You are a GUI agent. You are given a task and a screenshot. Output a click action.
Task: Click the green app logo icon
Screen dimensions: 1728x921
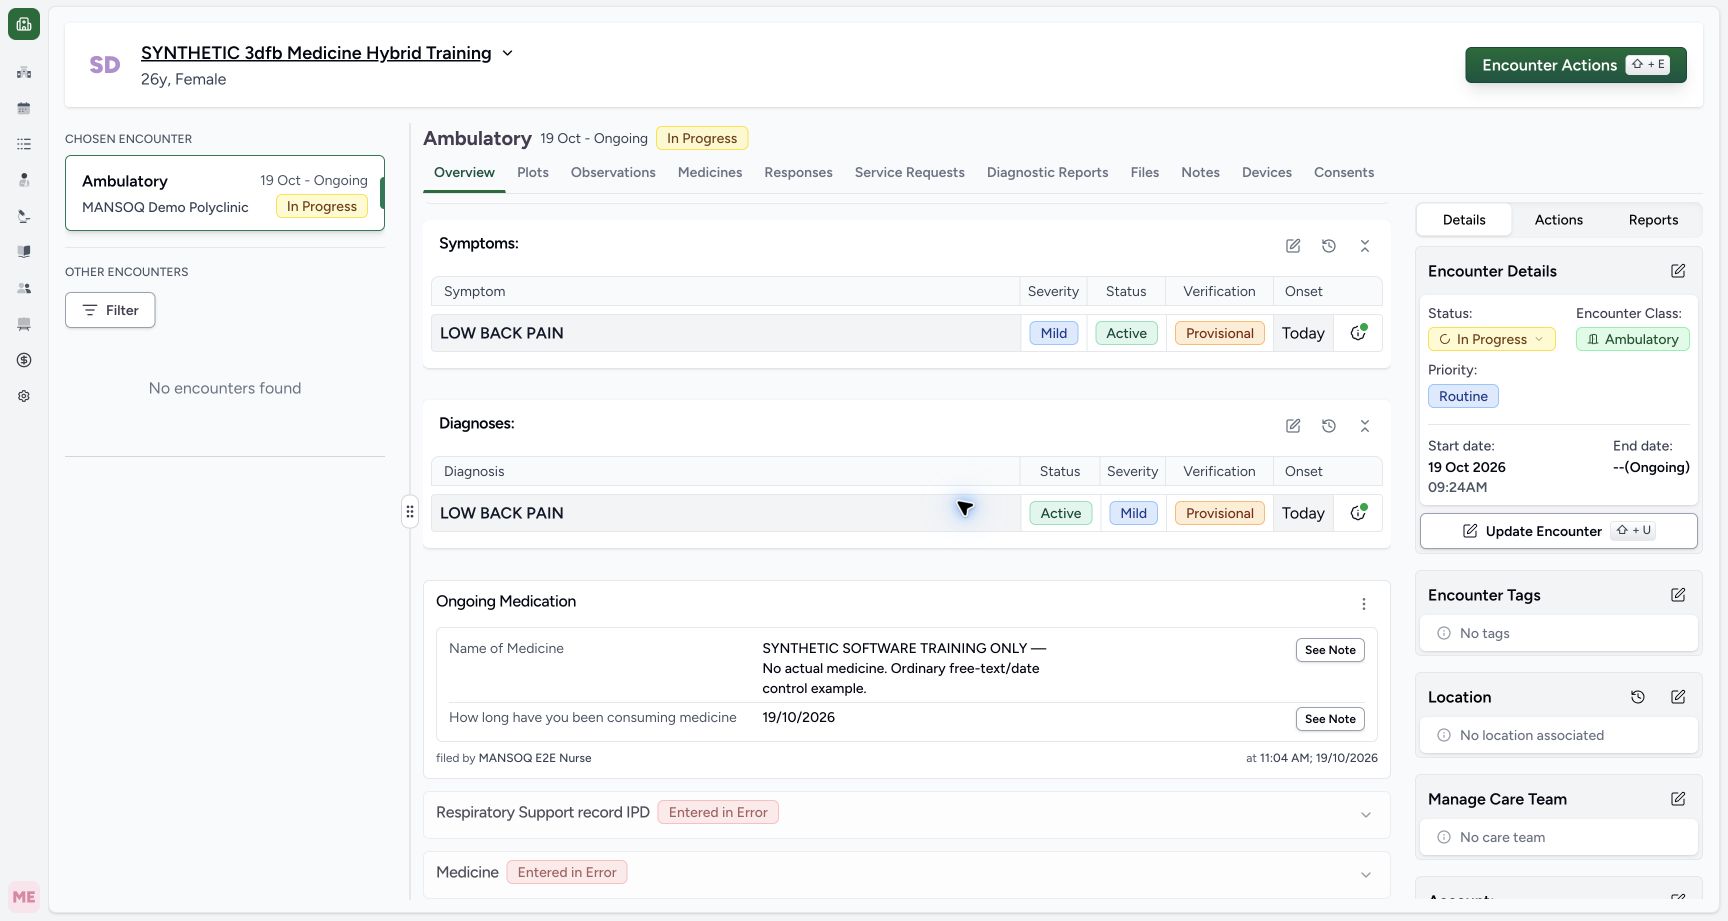(24, 24)
